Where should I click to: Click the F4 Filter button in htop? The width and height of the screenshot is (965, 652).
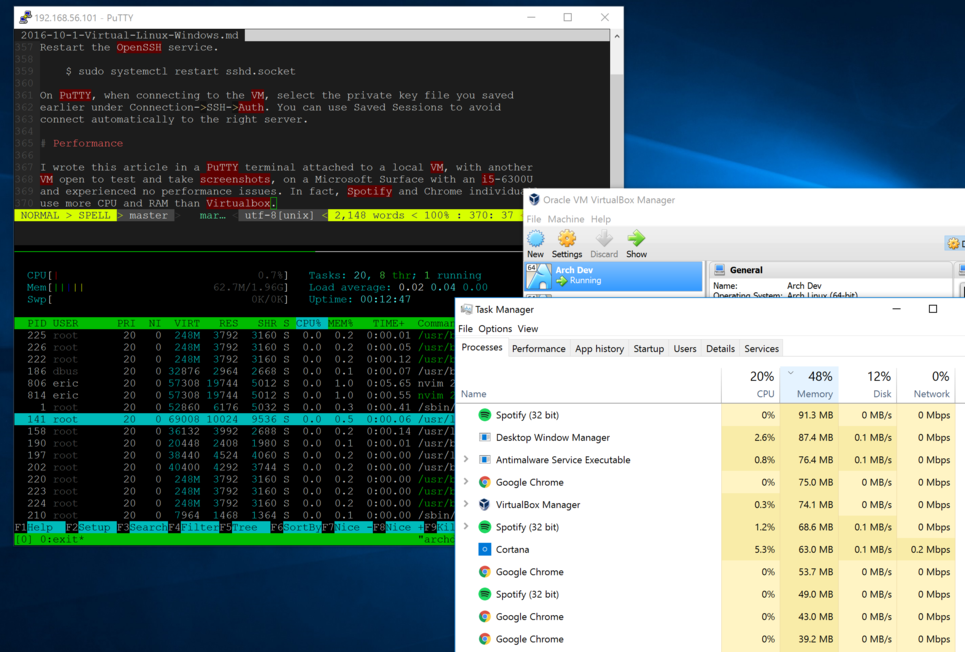point(193,527)
